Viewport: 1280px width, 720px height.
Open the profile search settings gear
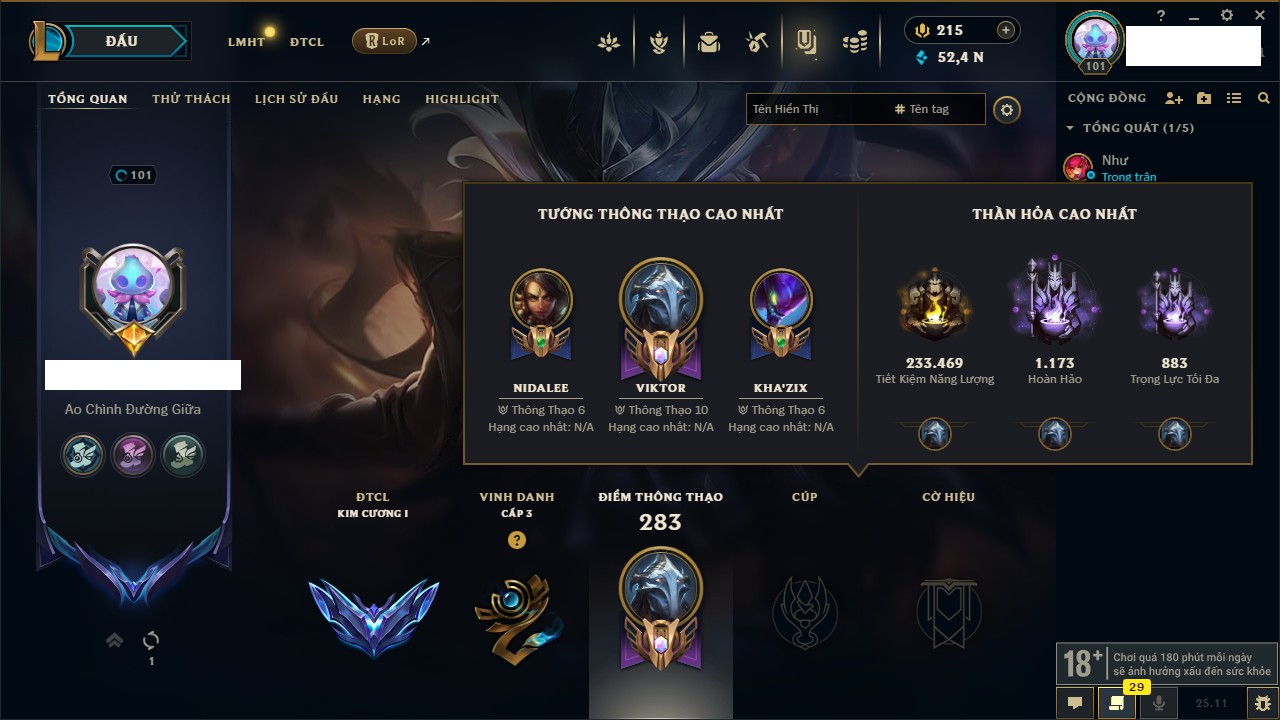1007,109
